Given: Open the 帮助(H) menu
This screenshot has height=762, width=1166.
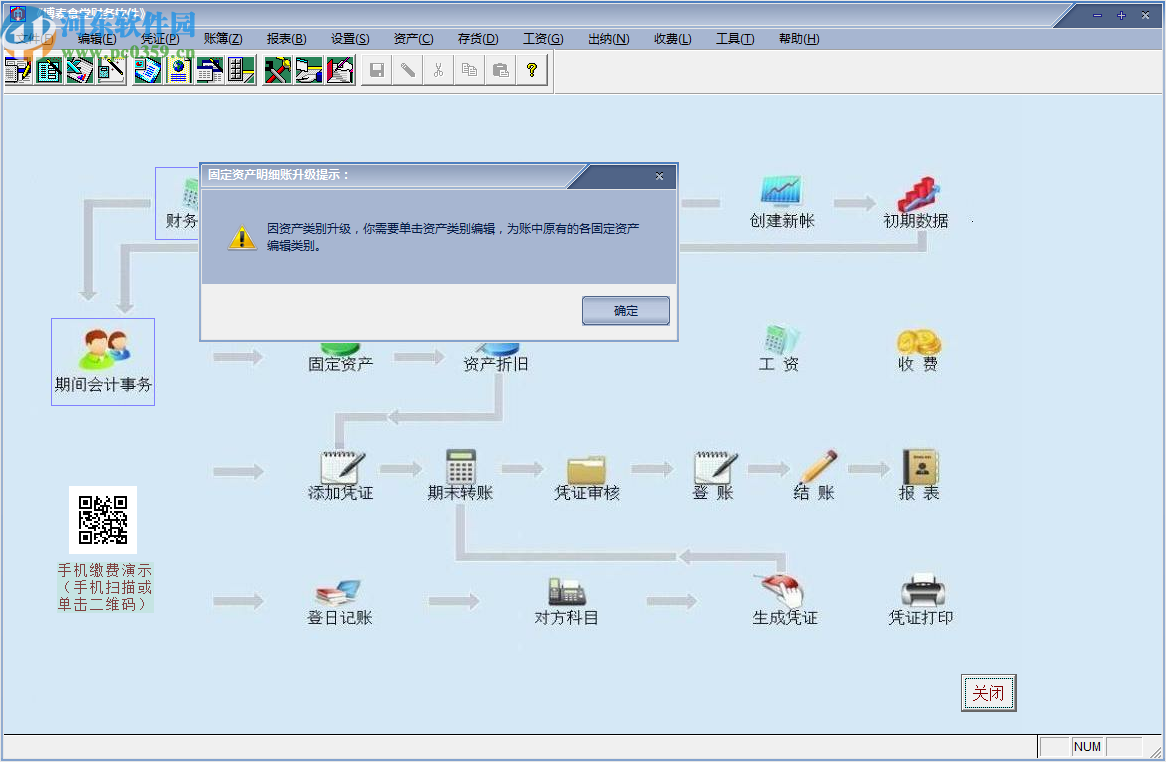Looking at the screenshot, I should pos(799,39).
